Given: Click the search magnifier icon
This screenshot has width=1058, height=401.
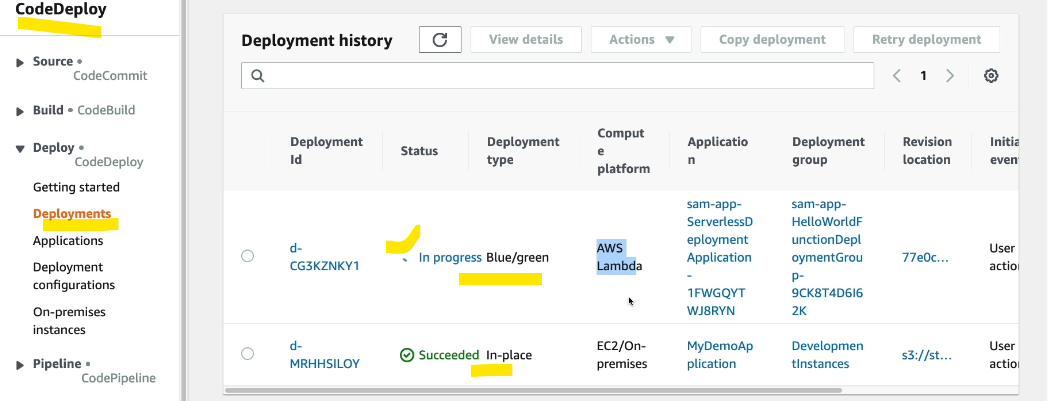Looking at the screenshot, I should tap(257, 76).
